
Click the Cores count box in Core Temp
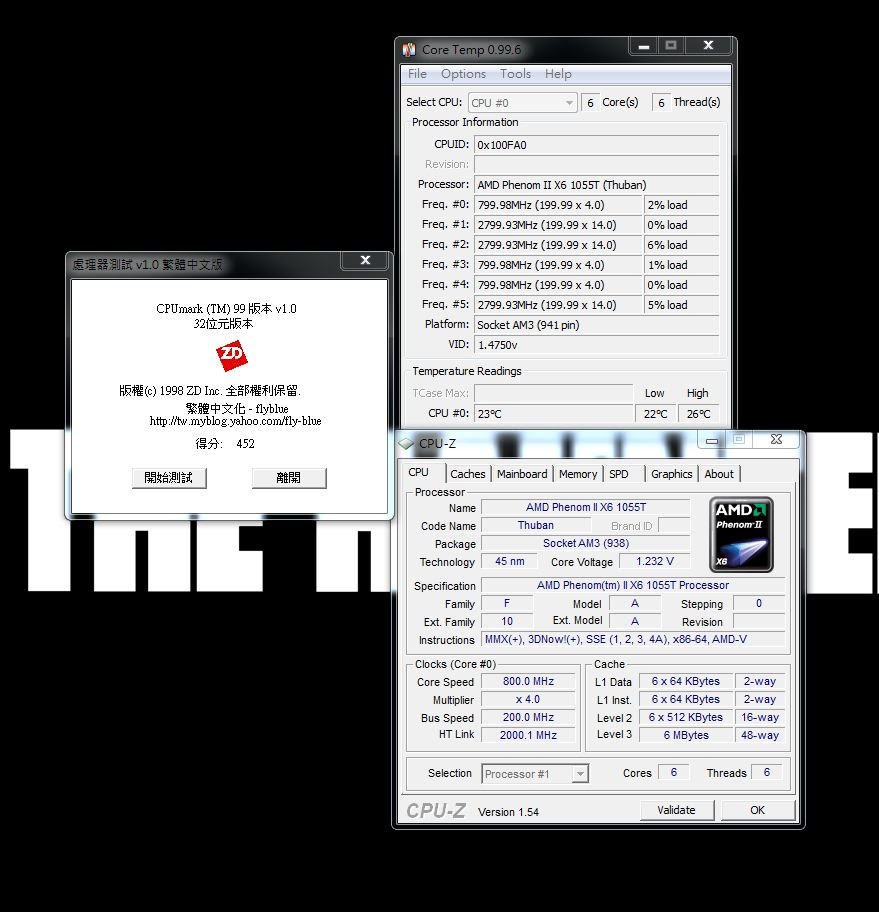pos(590,103)
